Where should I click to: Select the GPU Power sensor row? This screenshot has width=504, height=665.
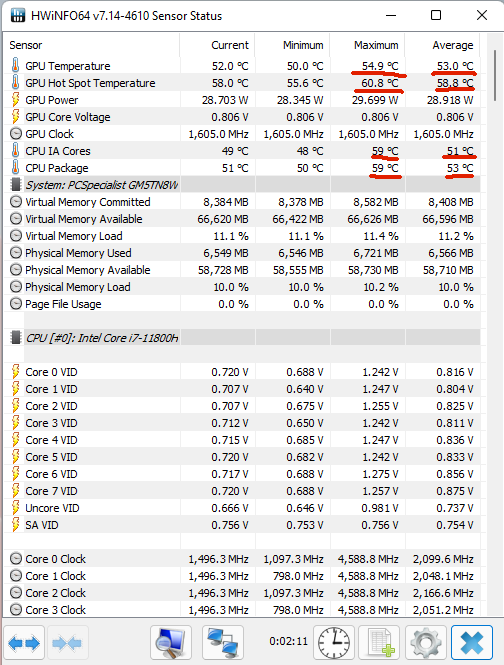click(x=242, y=100)
